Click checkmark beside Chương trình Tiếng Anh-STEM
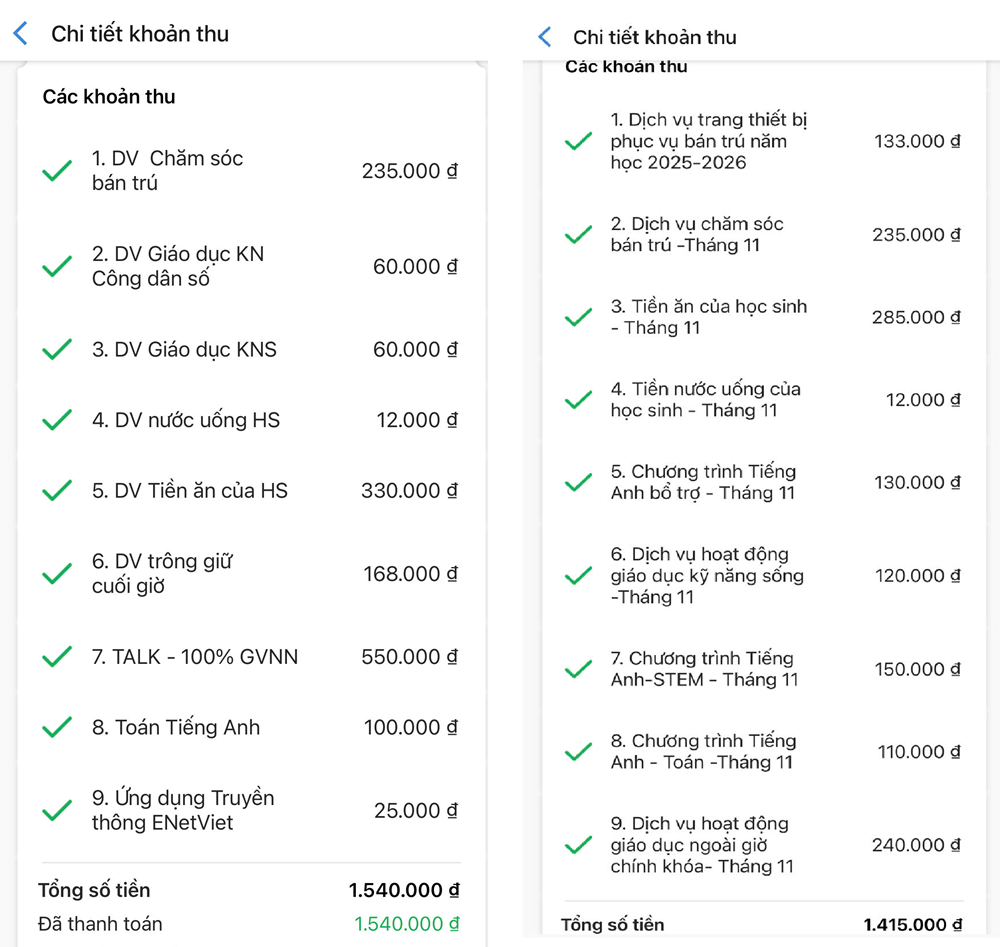The width and height of the screenshot is (1000, 947). (578, 669)
